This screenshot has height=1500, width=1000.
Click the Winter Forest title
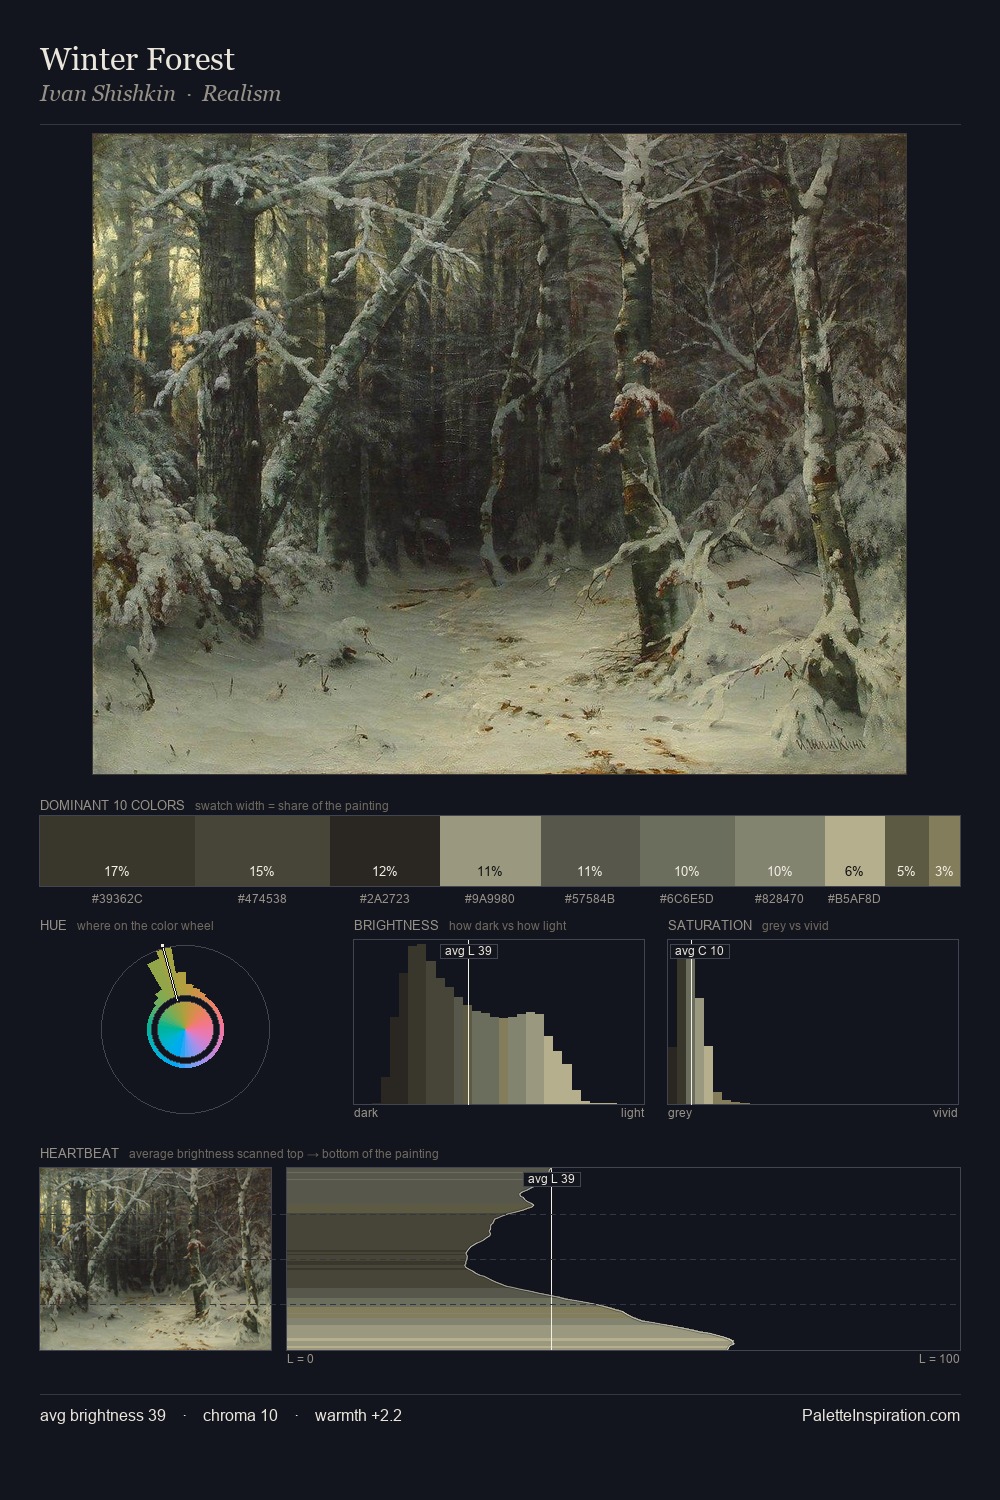[137, 59]
